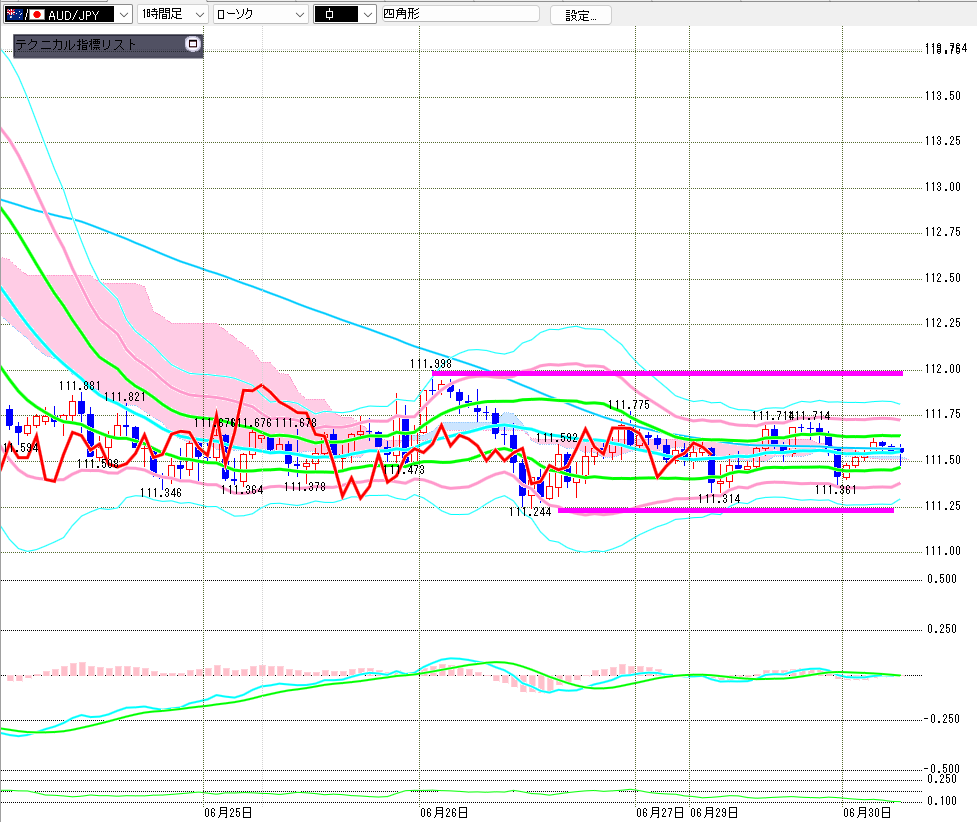Click the 111.998 high price label
The image size is (977, 822).
tap(431, 364)
